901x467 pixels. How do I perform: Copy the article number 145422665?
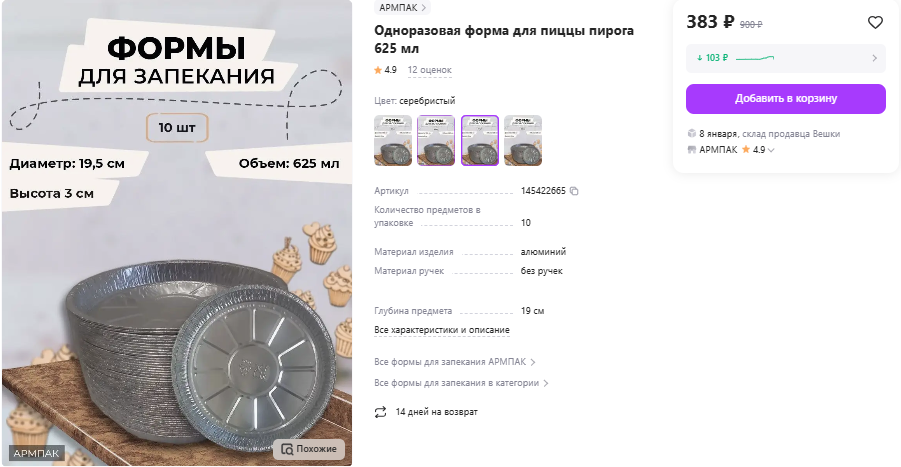point(573,191)
